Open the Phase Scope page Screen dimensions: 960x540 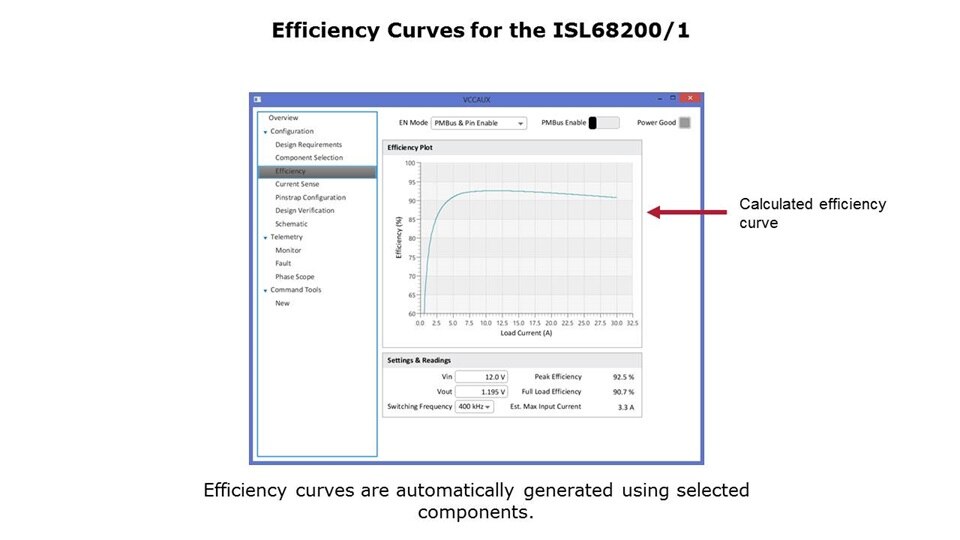coord(294,277)
